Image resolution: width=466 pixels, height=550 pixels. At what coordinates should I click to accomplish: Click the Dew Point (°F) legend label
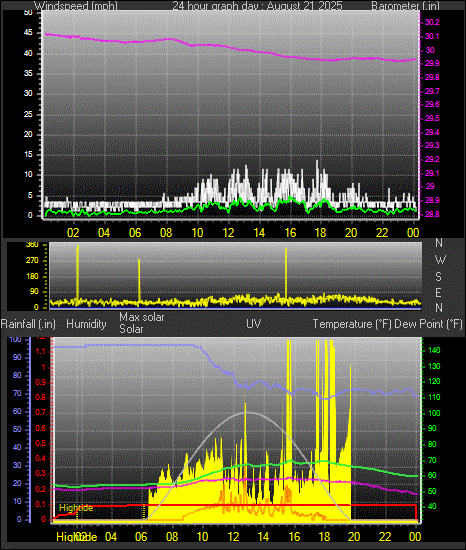[428, 324]
